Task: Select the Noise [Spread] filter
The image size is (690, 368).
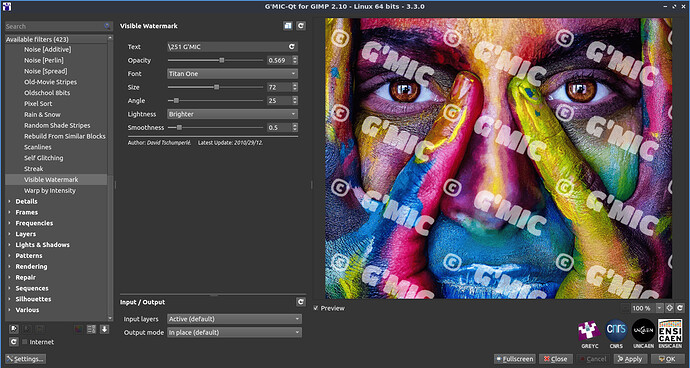Action: click(x=45, y=71)
